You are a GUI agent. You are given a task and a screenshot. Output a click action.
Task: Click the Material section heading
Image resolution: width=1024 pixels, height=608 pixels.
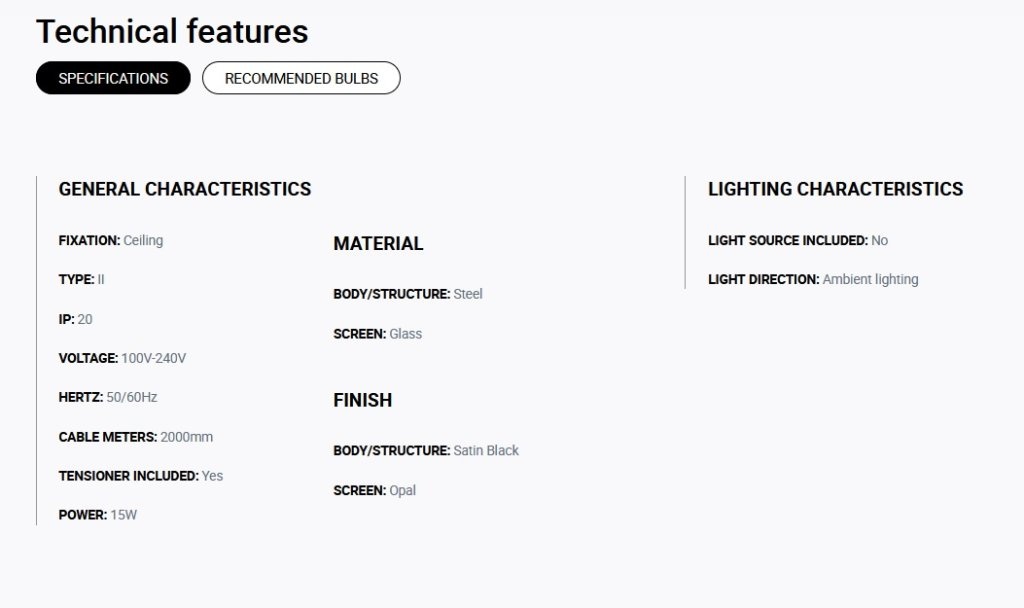[378, 244]
